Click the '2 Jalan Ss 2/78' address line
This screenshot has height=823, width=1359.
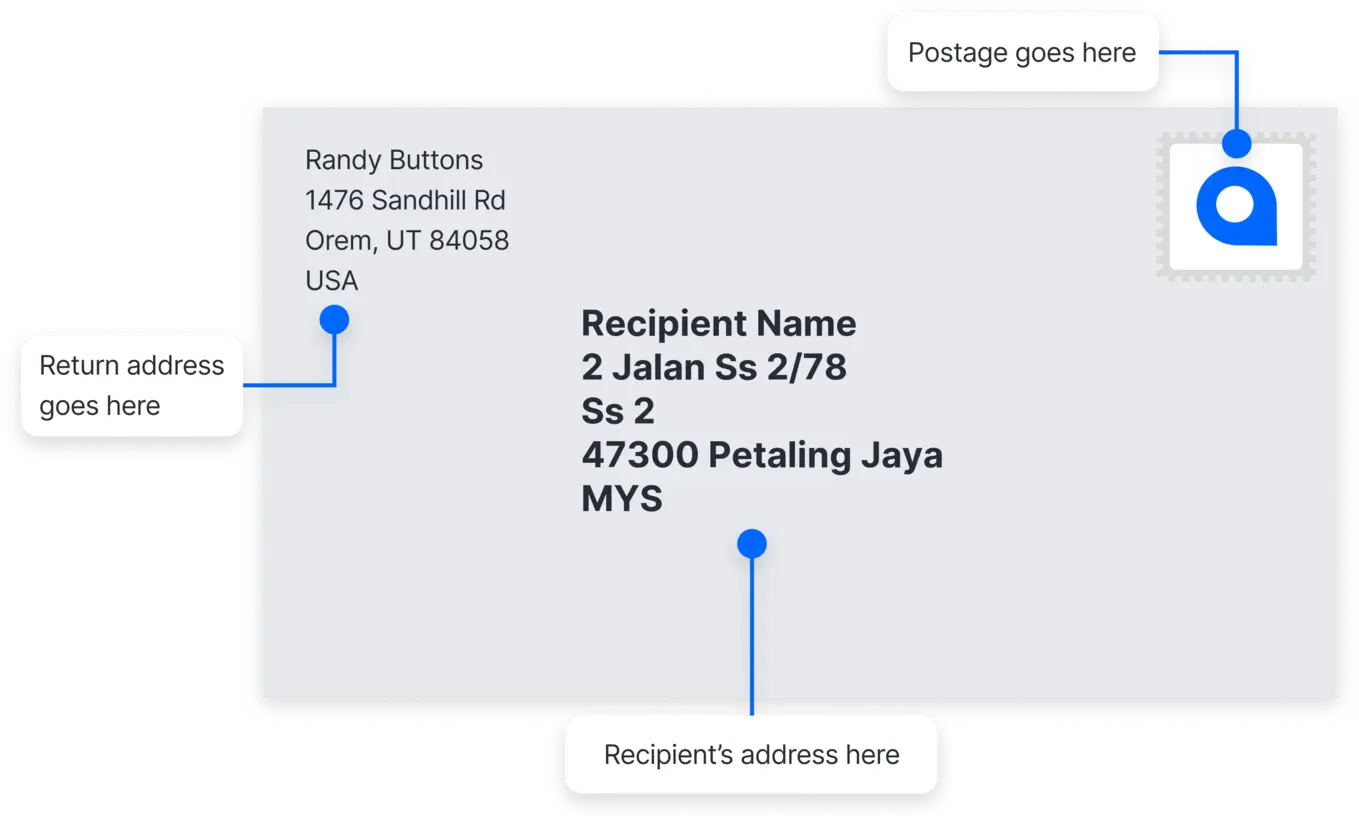click(x=714, y=368)
